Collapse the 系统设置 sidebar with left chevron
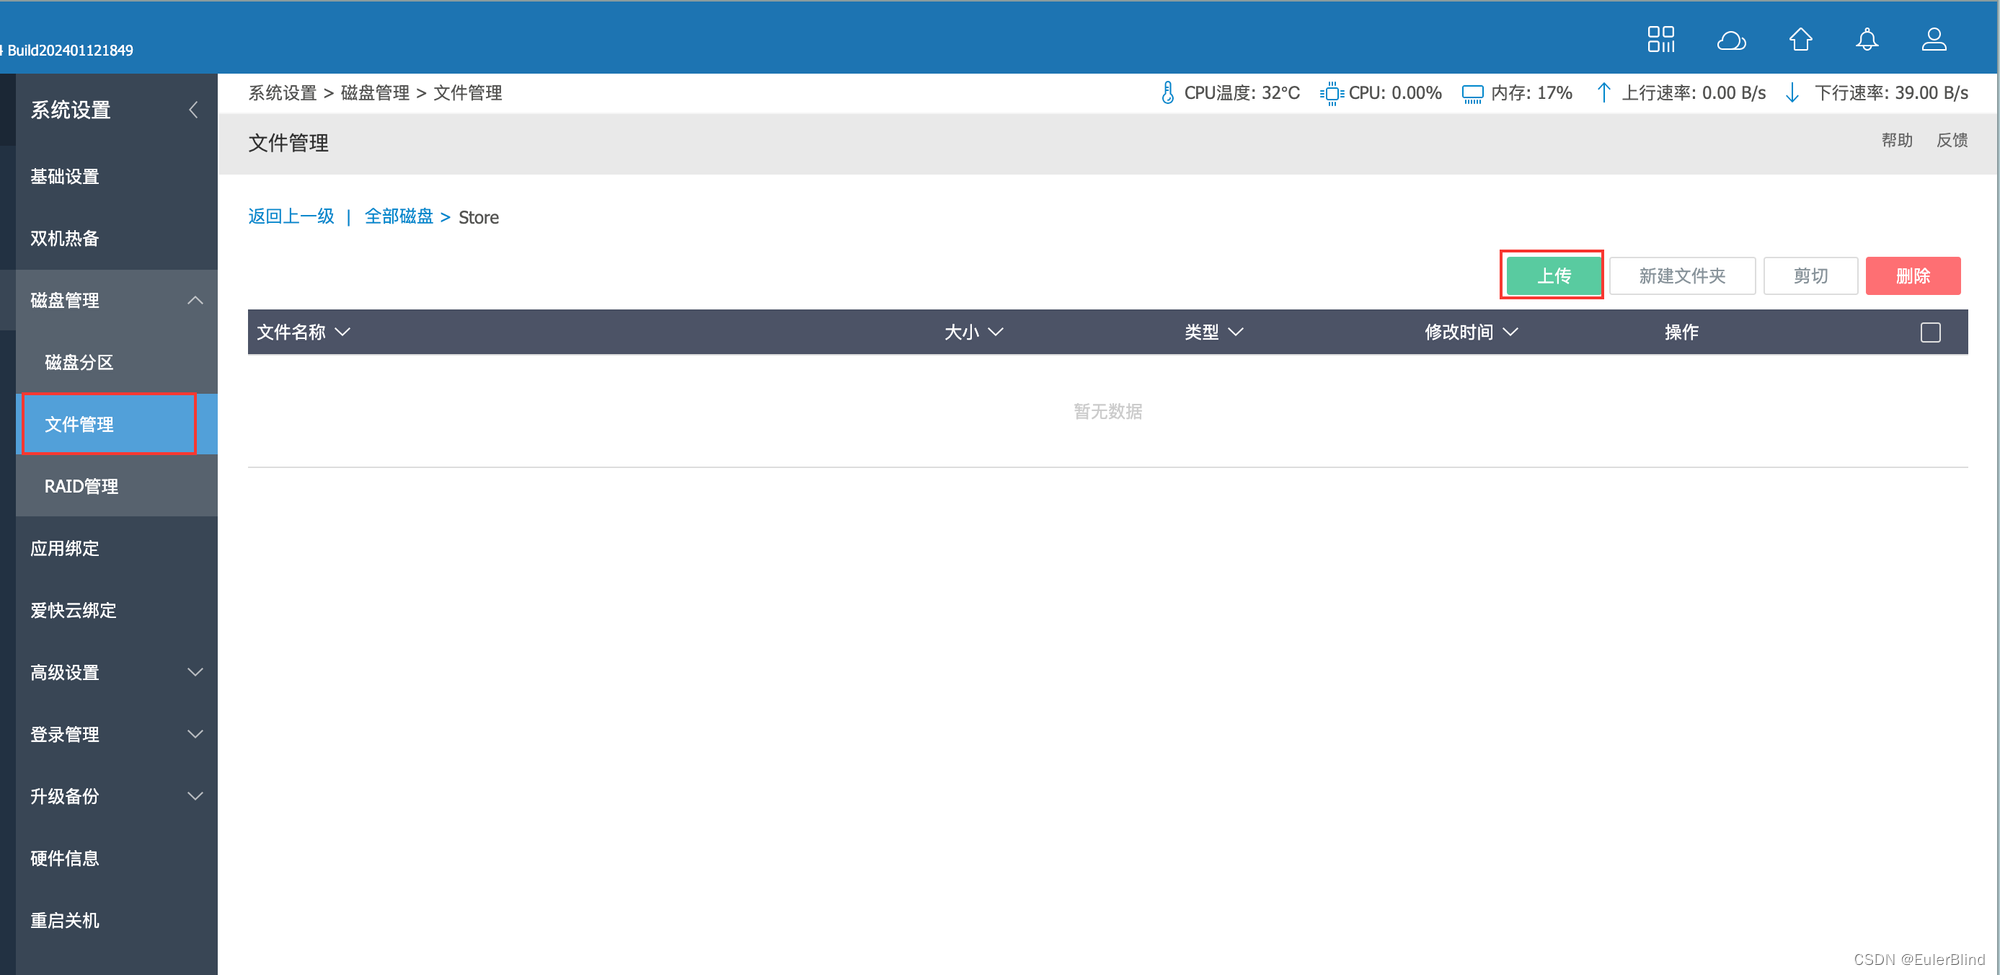The width and height of the screenshot is (2000, 975). coord(194,110)
